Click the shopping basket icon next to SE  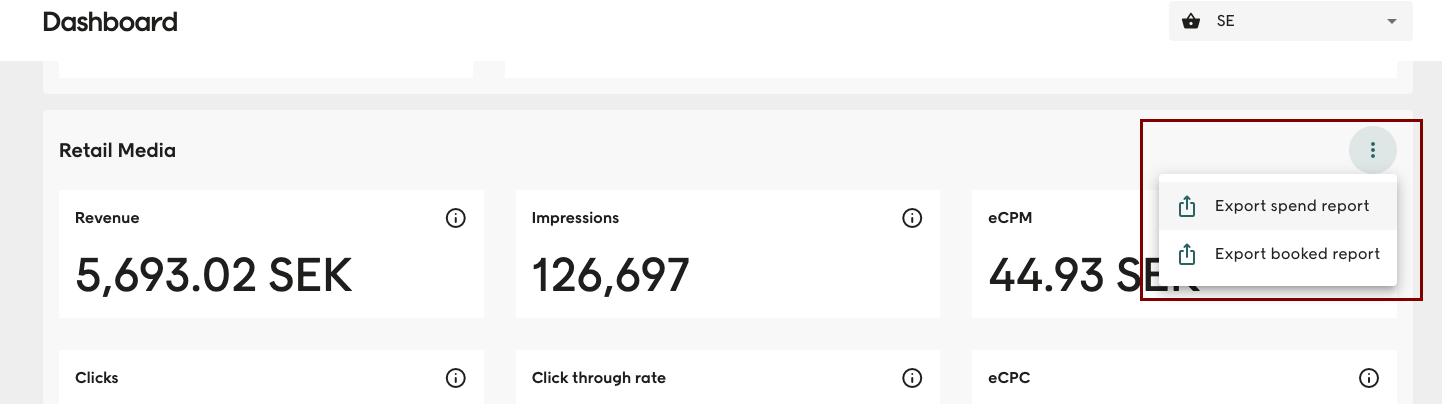pyautogui.click(x=1191, y=21)
